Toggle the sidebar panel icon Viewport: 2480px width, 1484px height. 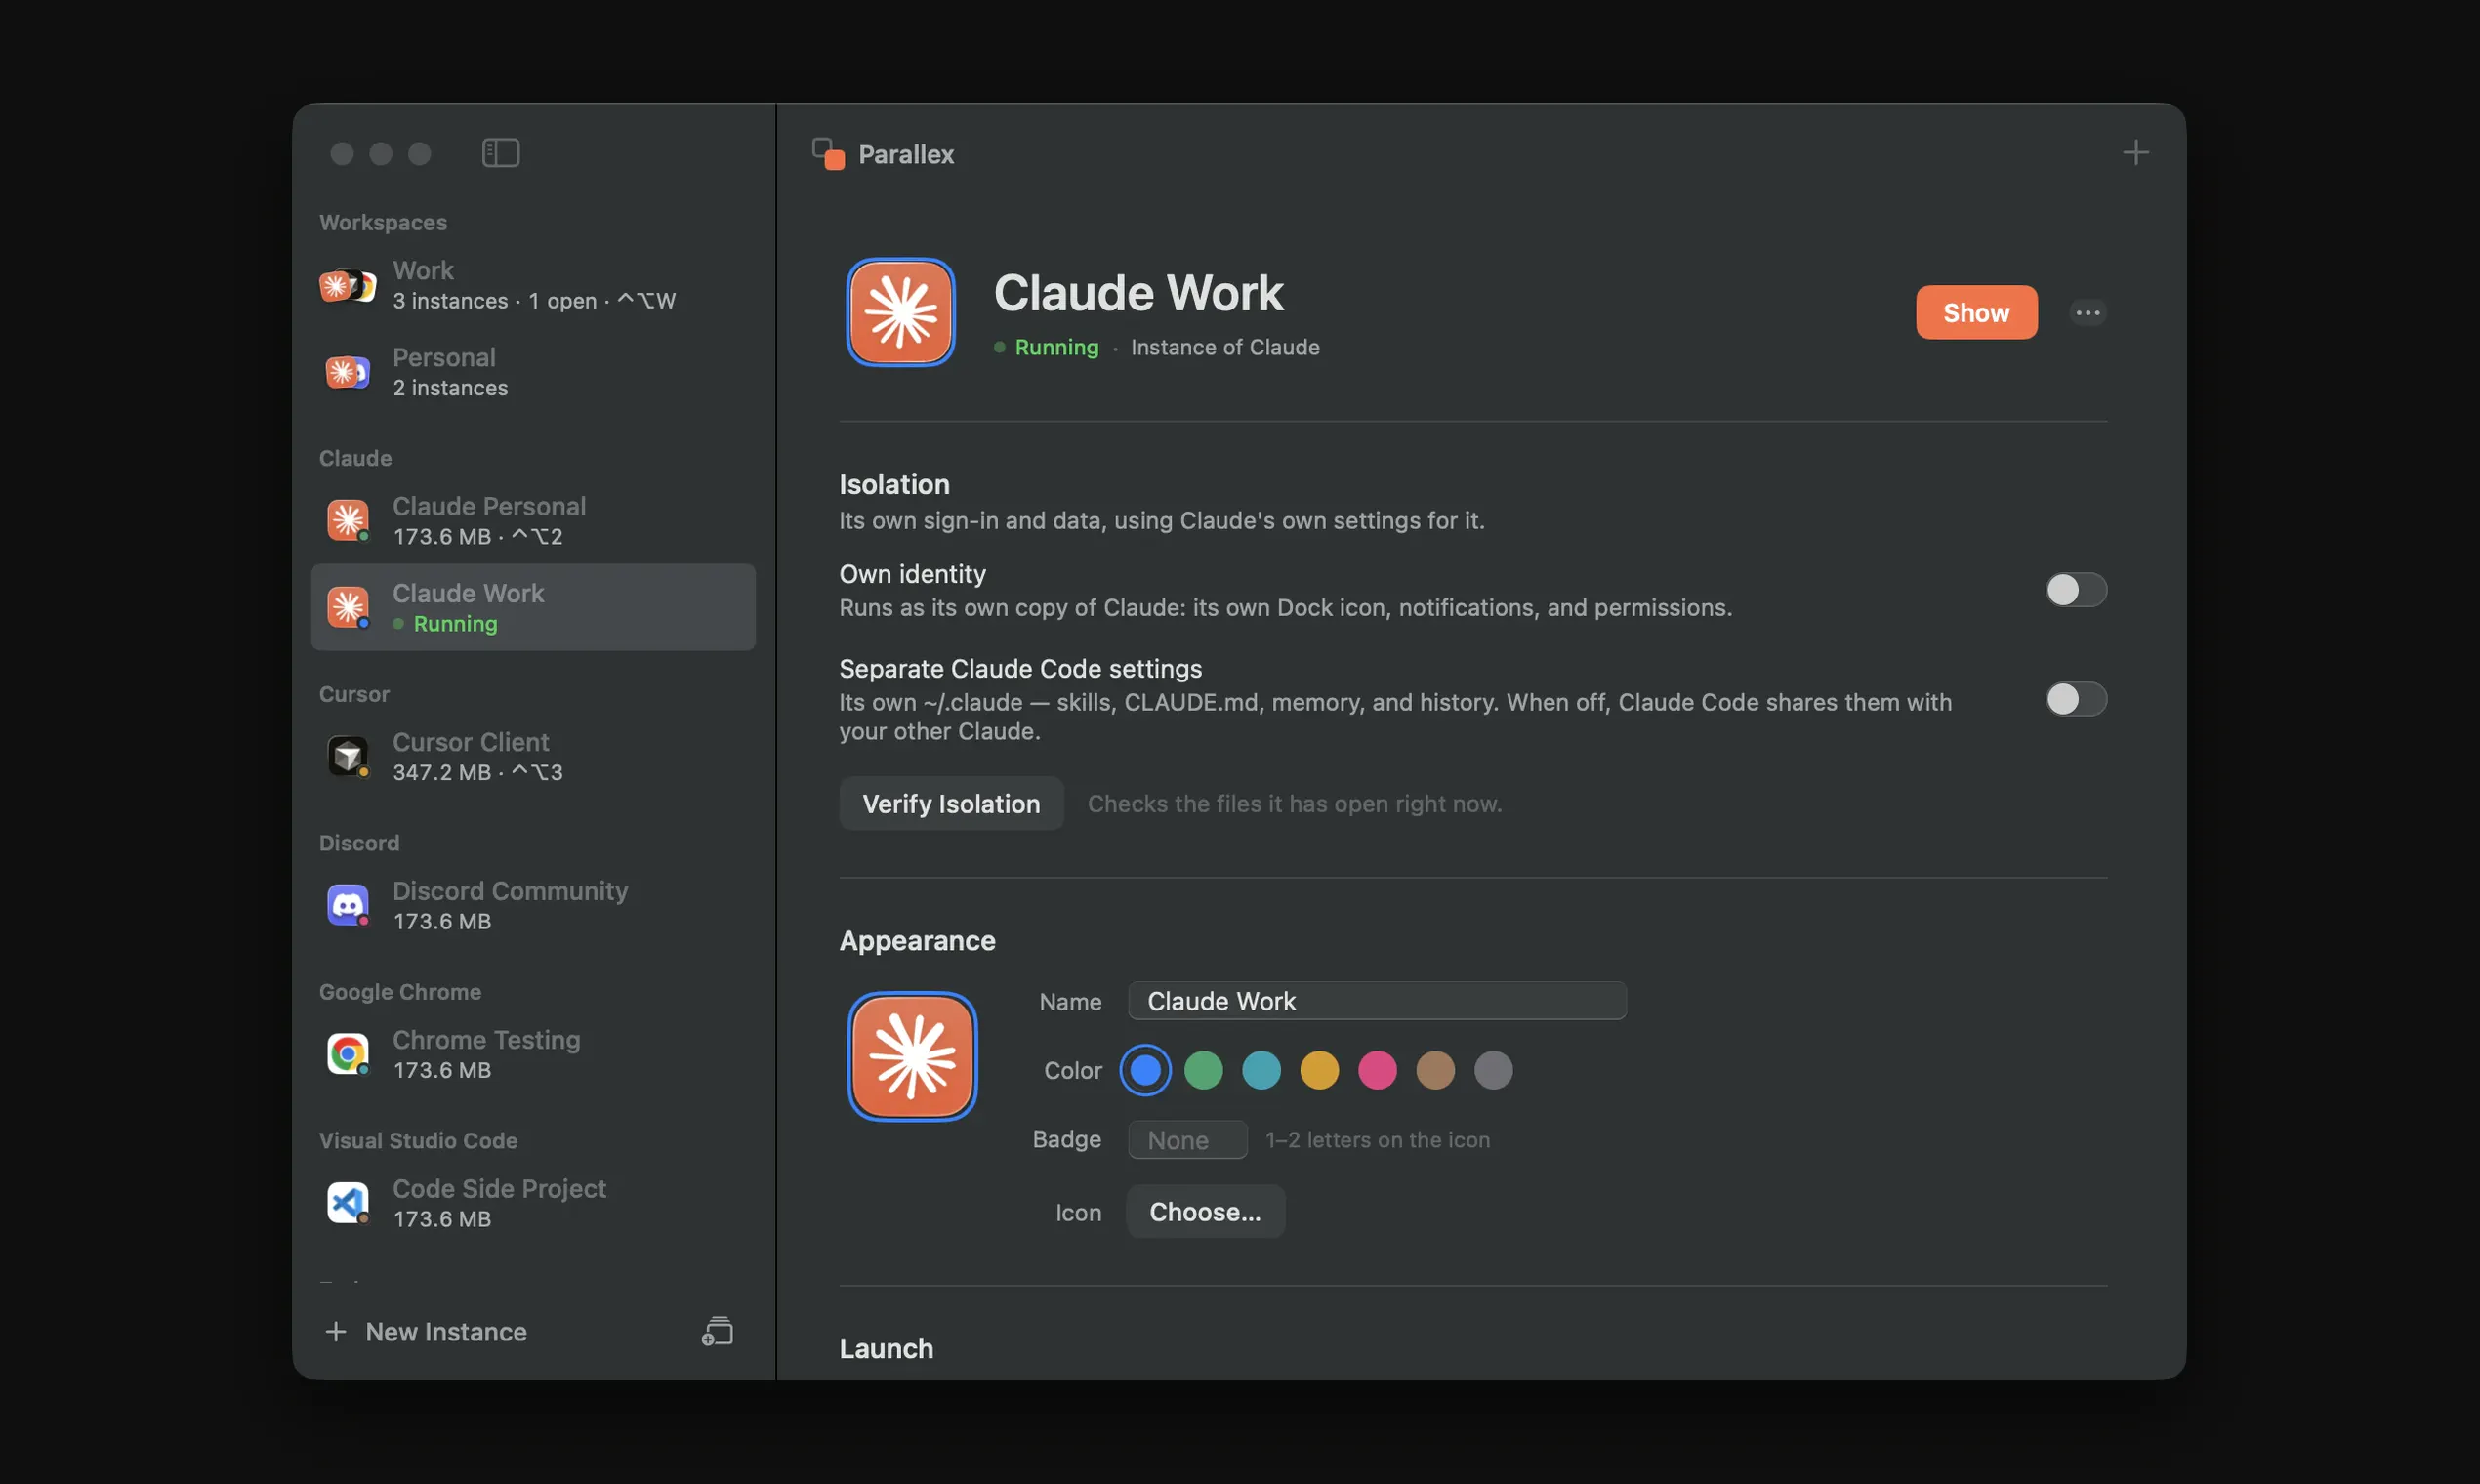[500, 153]
